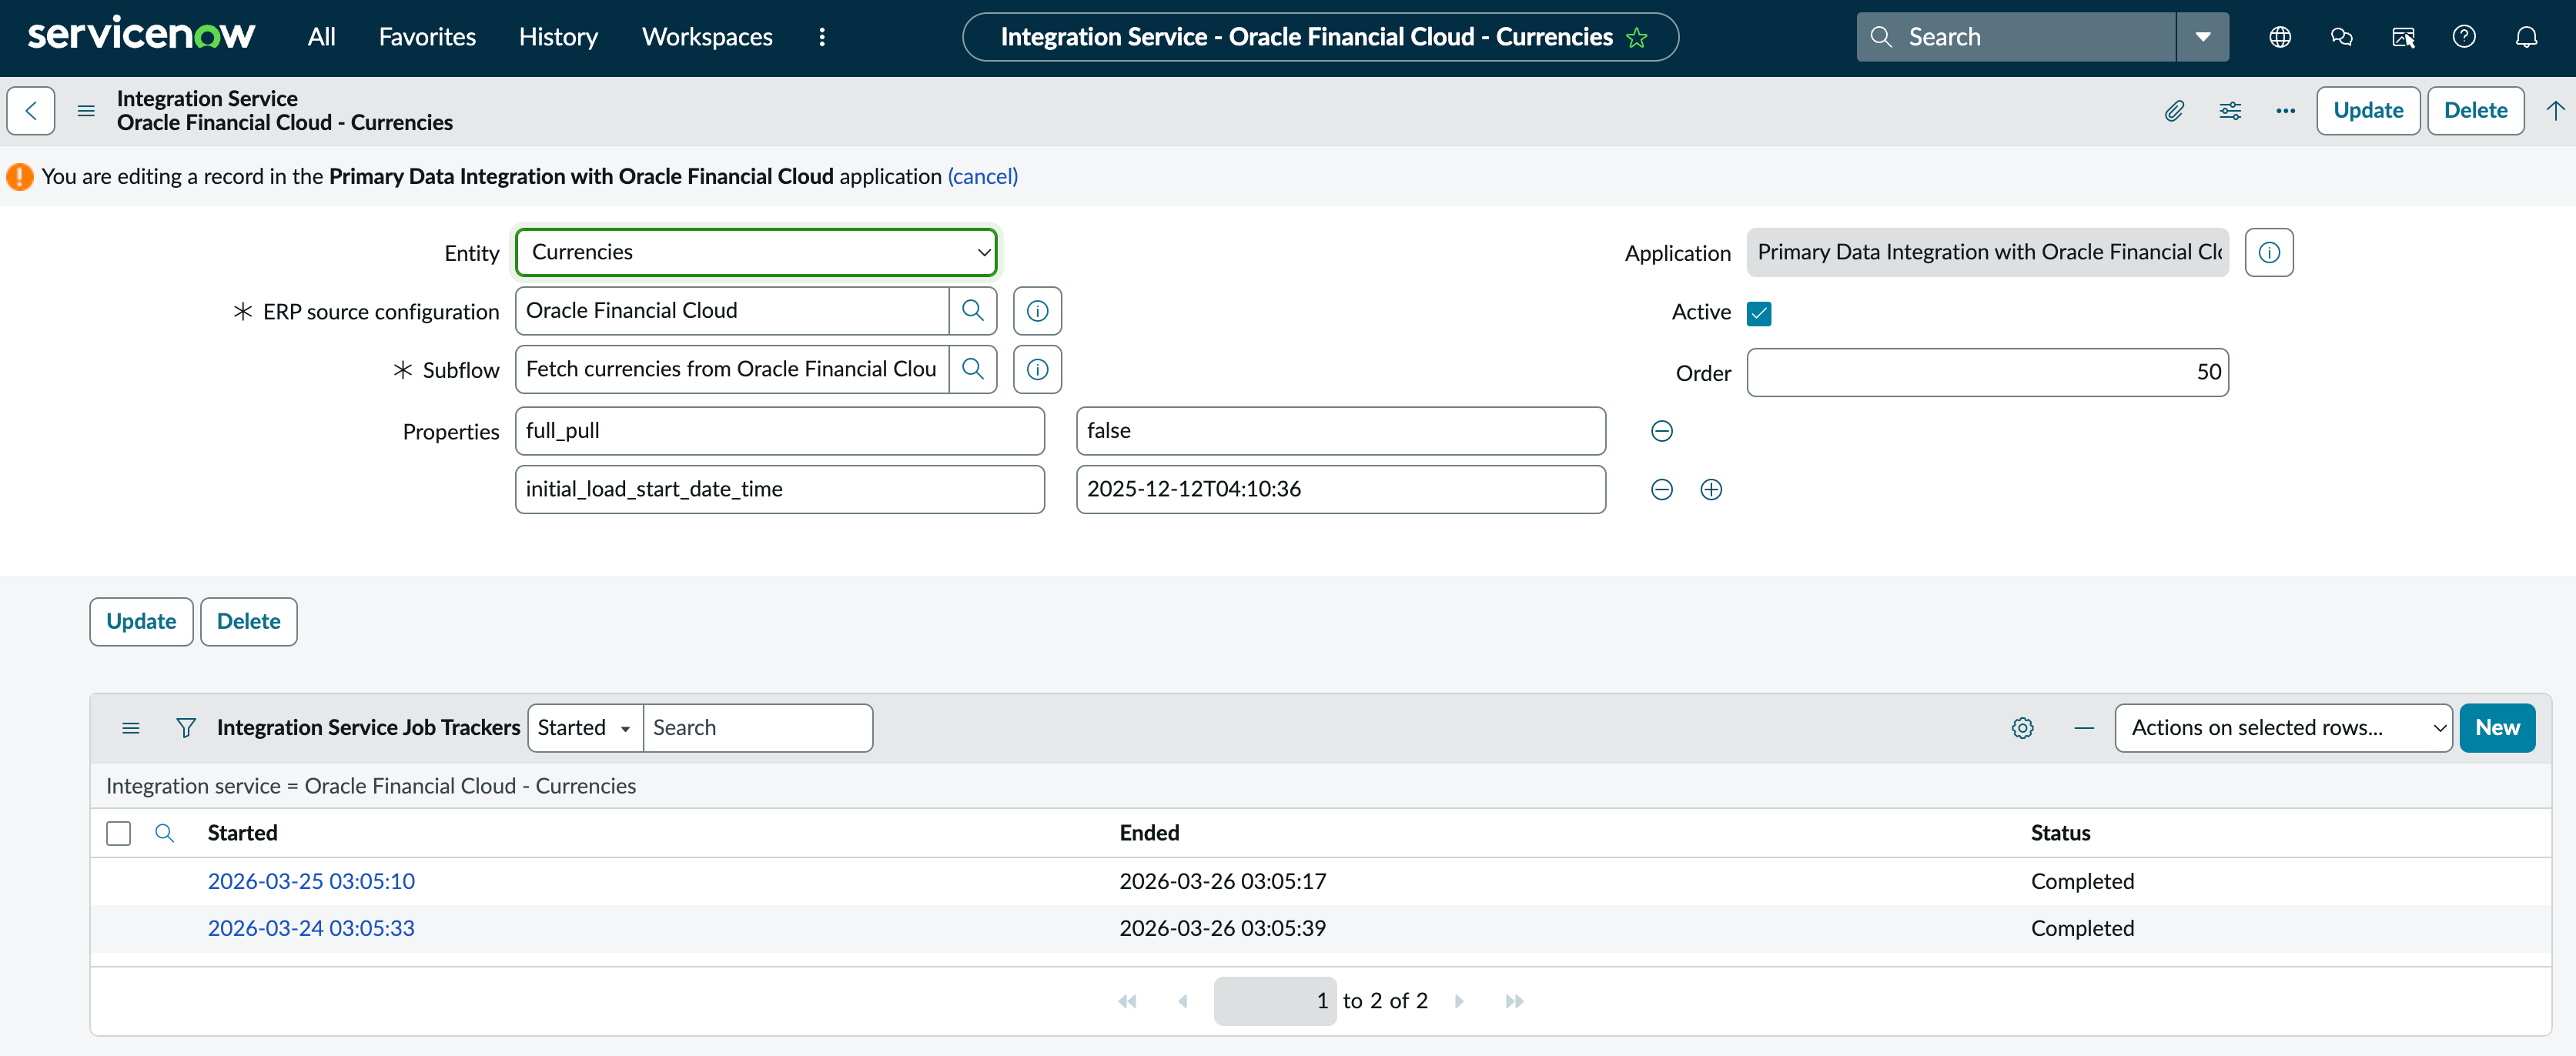This screenshot has width=2576, height=1056.
Task: Open the Favorites menu
Action: [427, 37]
